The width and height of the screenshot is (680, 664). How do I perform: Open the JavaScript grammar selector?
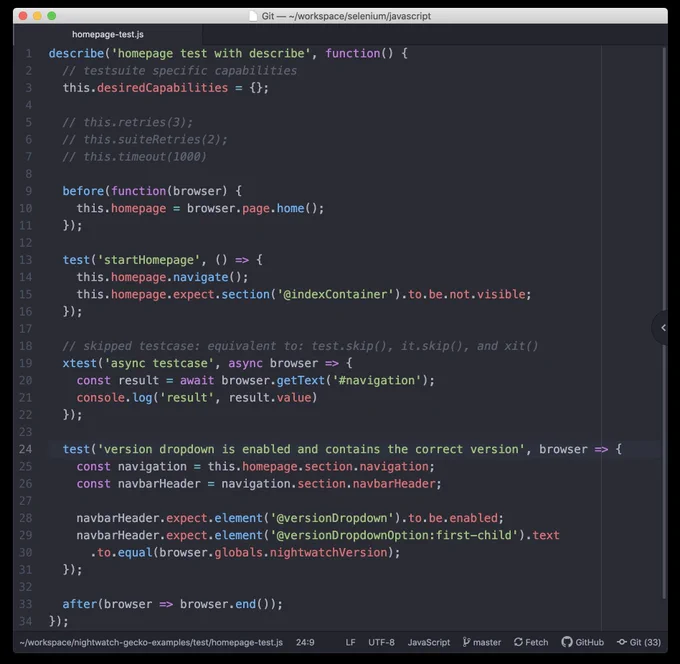(x=428, y=642)
